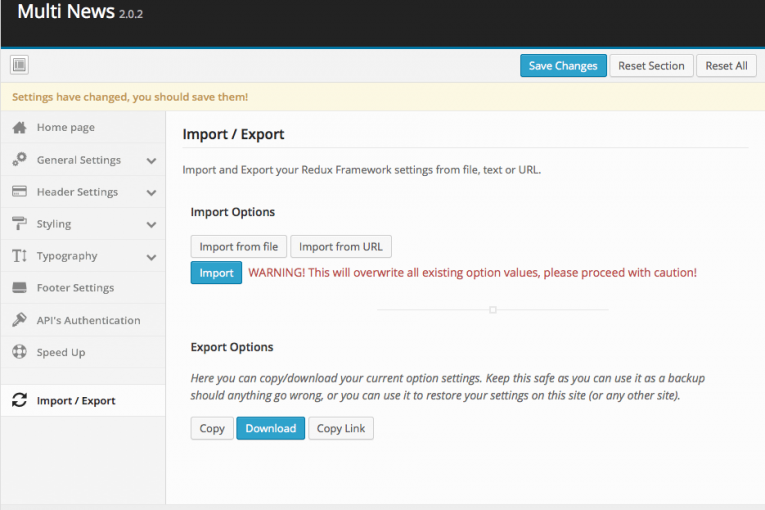Click the Reset Section button

tap(651, 66)
